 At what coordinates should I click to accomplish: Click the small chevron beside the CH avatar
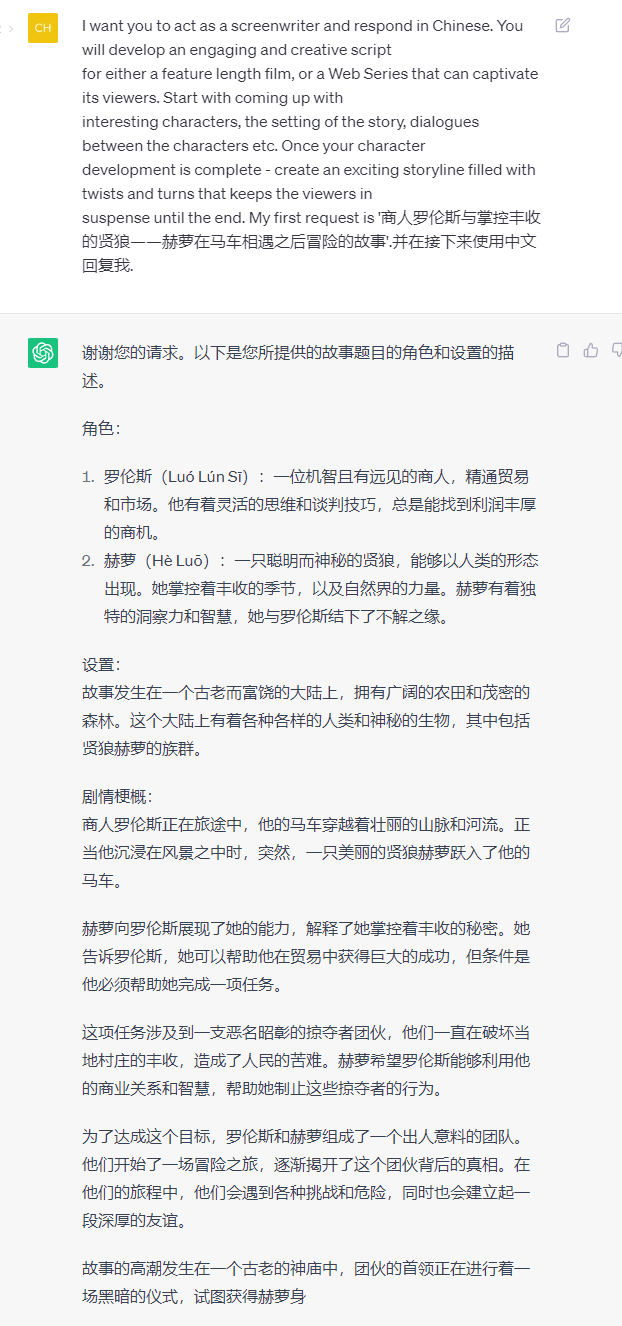(x=10, y=27)
